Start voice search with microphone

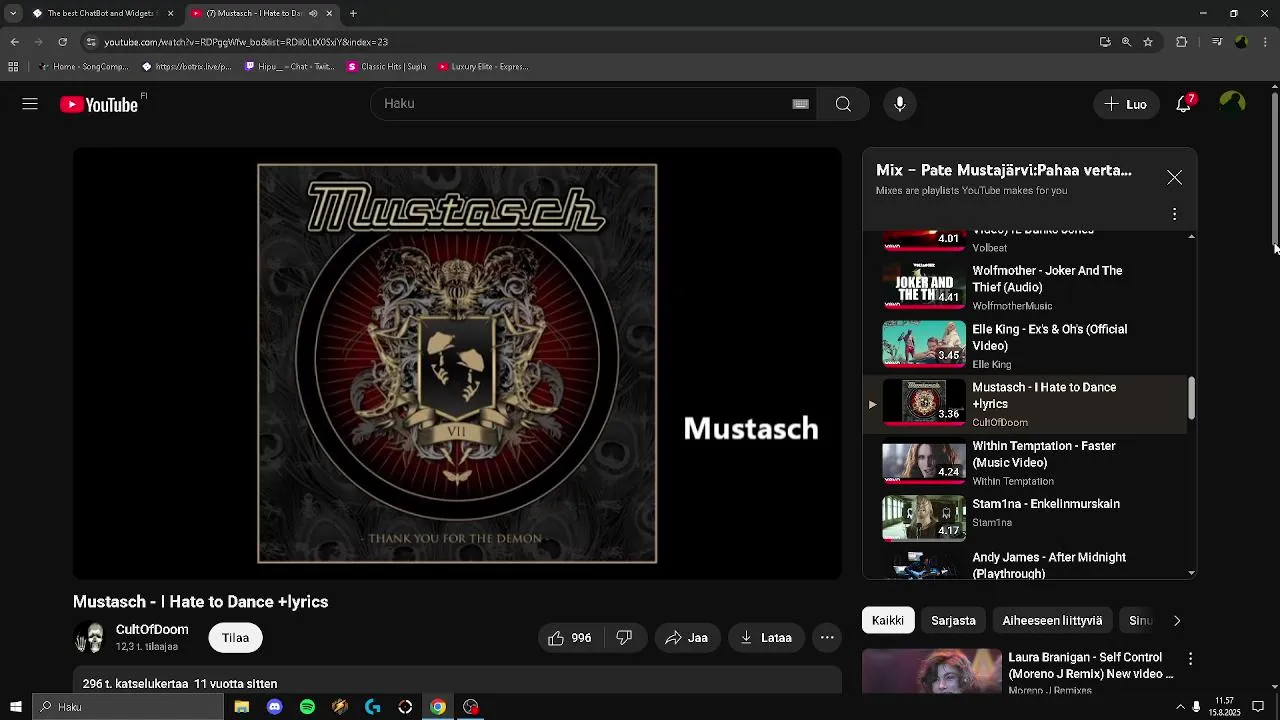pos(900,104)
